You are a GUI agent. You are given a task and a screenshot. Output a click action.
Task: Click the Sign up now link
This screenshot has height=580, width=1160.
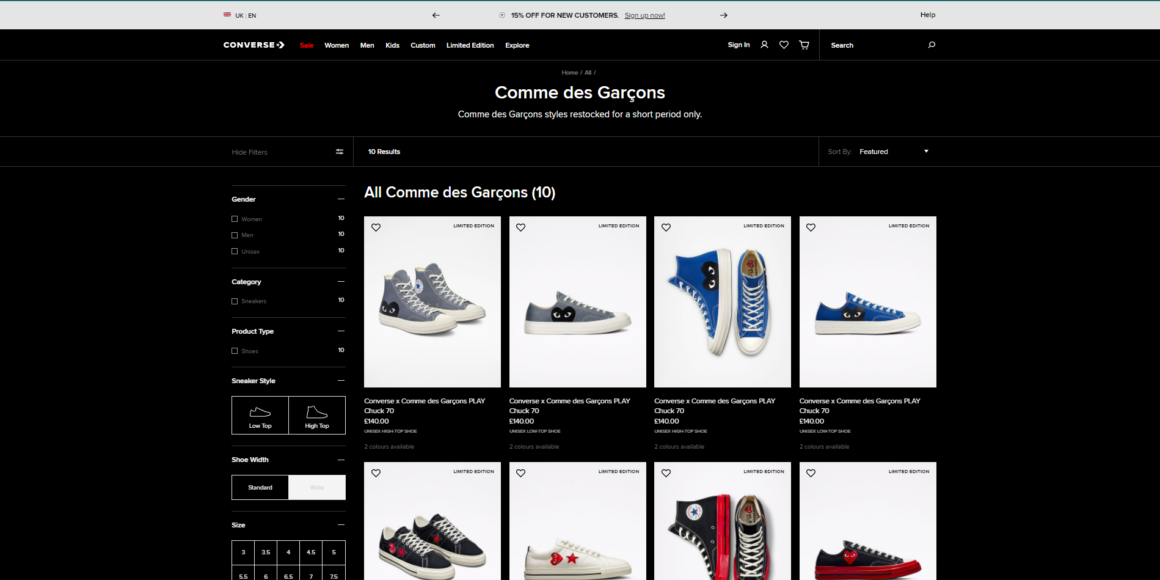pyautogui.click(x=644, y=15)
